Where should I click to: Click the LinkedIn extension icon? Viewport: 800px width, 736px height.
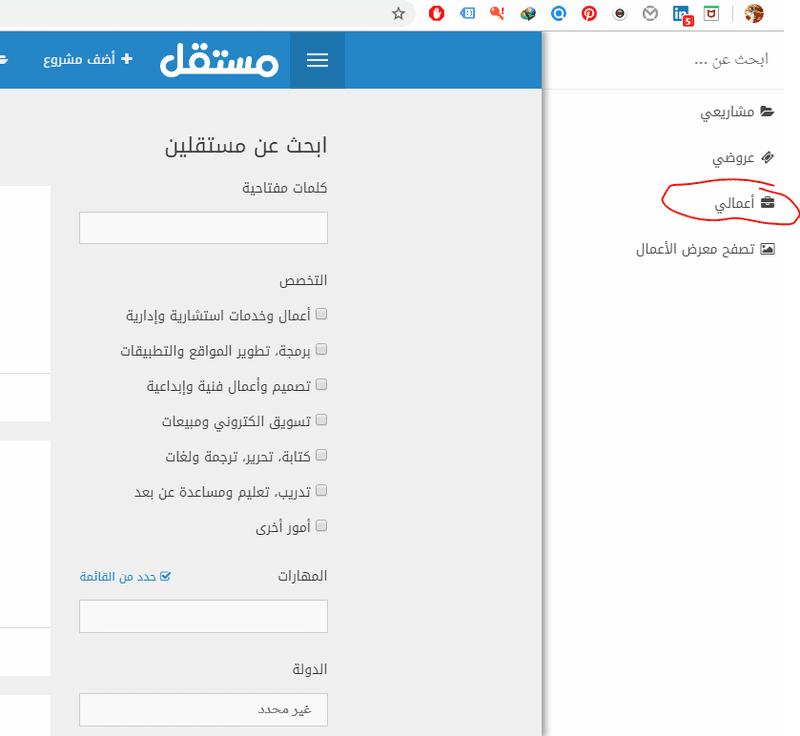680,14
